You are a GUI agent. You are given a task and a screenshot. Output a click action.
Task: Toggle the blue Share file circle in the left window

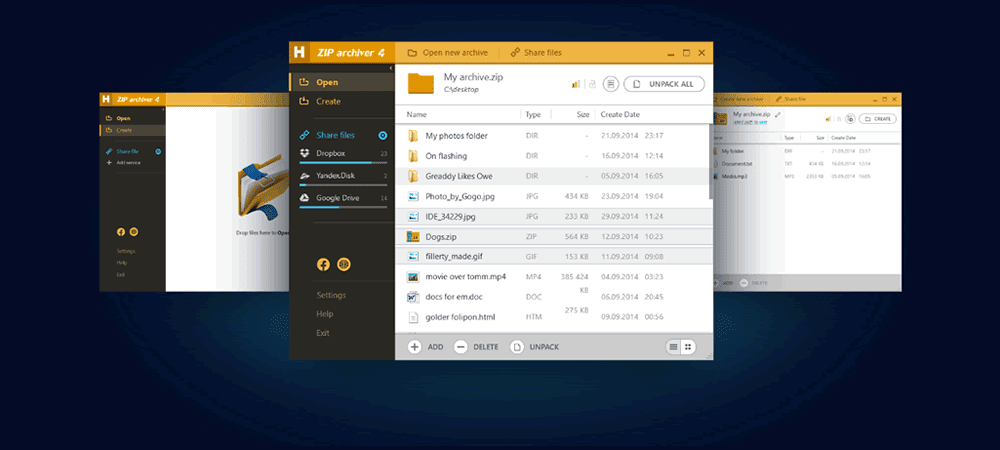click(158, 152)
